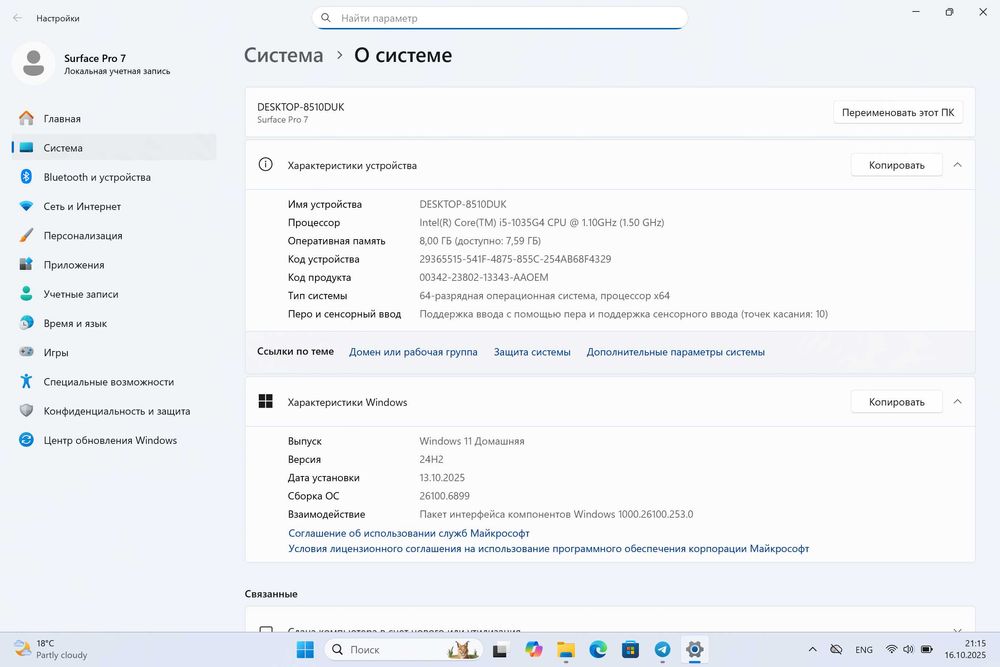The image size is (1000, 667).
Task: Select Система in the sidebar
Action: [x=114, y=148]
